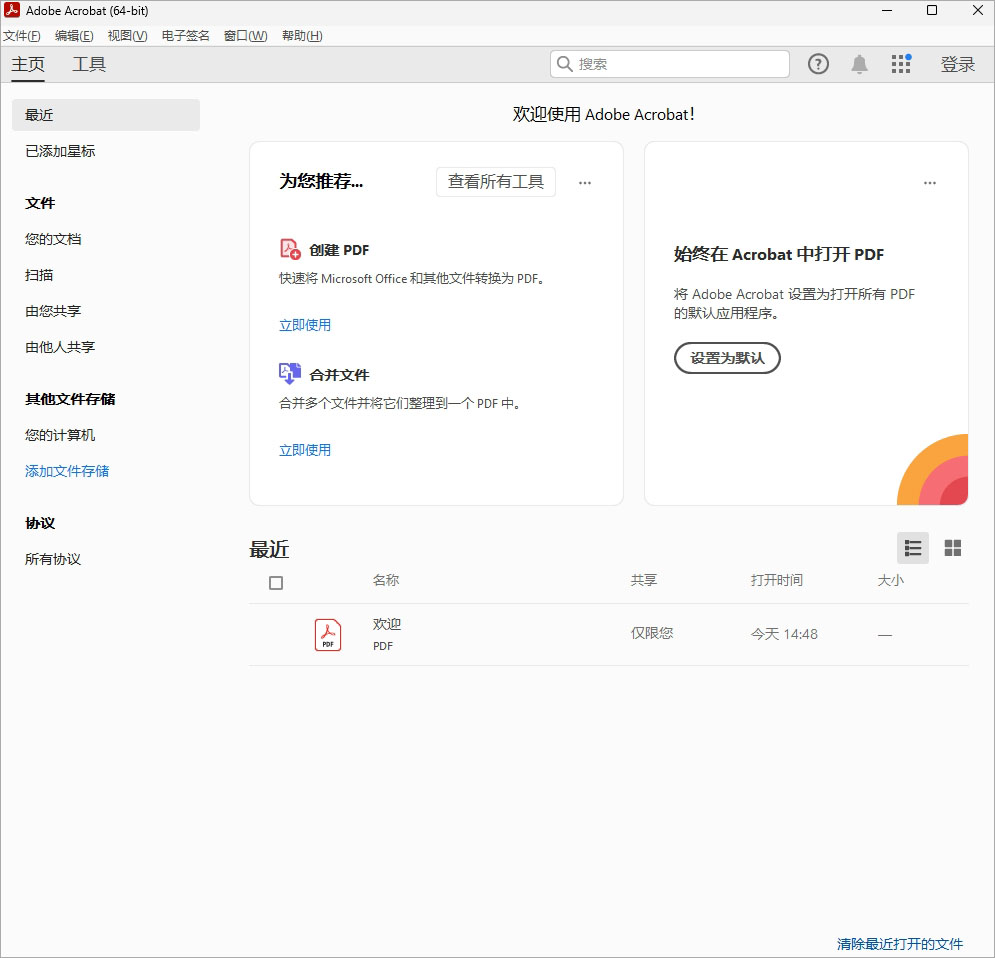Click the 清除最近打开的文件 link
The height and width of the screenshot is (958, 995).
898,943
